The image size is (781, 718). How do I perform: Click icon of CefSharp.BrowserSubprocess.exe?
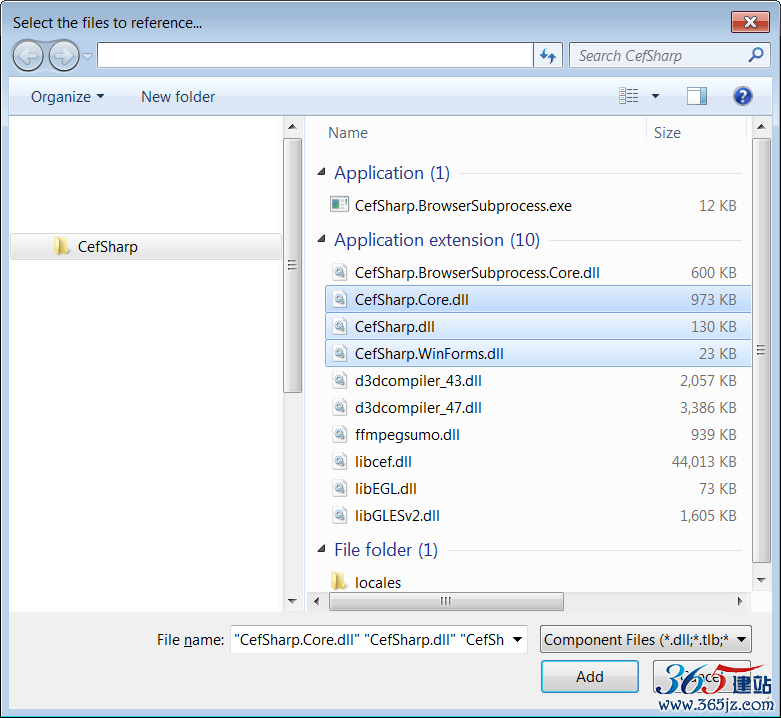tap(339, 204)
